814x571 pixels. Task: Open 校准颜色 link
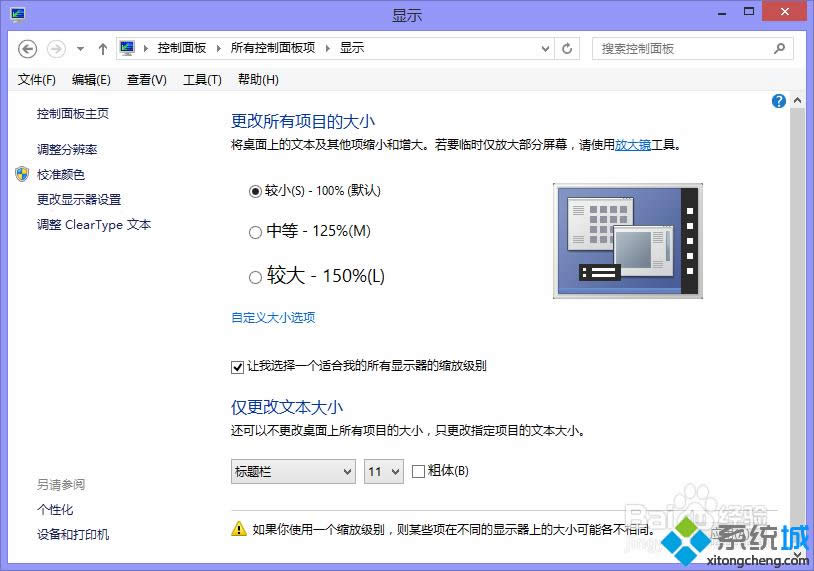61,174
